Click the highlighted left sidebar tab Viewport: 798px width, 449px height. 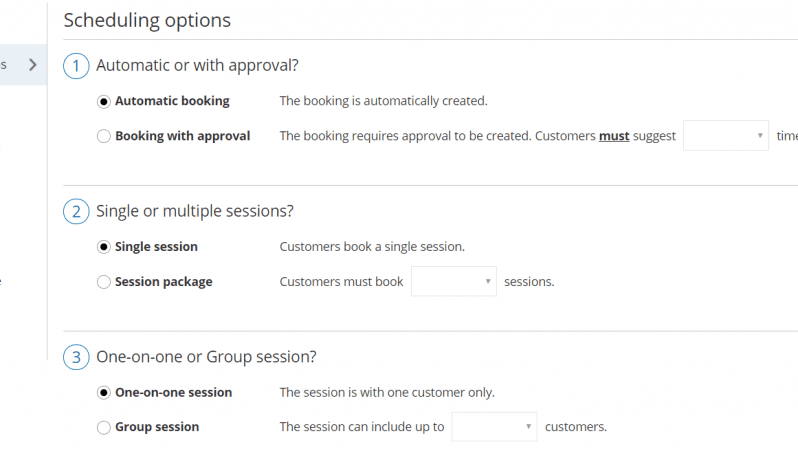20,65
